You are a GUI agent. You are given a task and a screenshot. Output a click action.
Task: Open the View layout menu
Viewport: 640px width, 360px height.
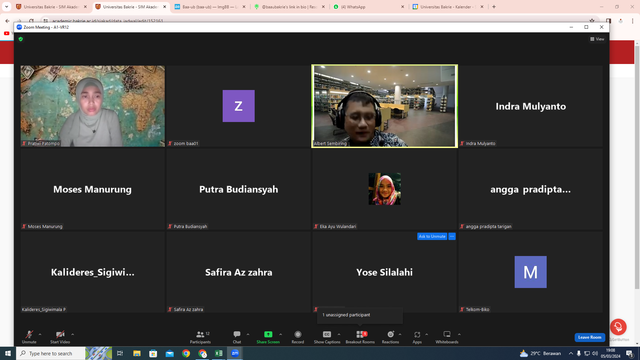point(597,39)
